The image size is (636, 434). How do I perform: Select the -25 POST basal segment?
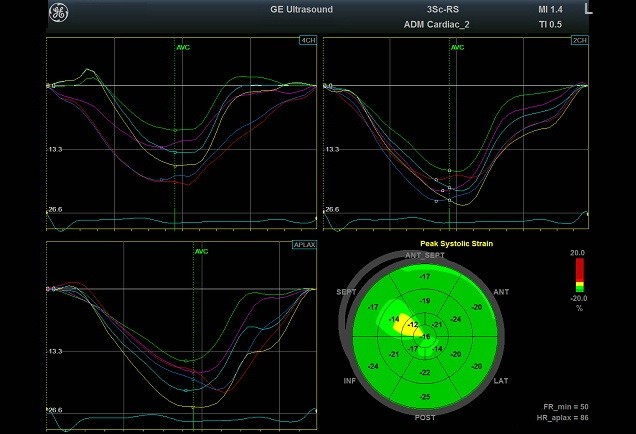[x=427, y=398]
